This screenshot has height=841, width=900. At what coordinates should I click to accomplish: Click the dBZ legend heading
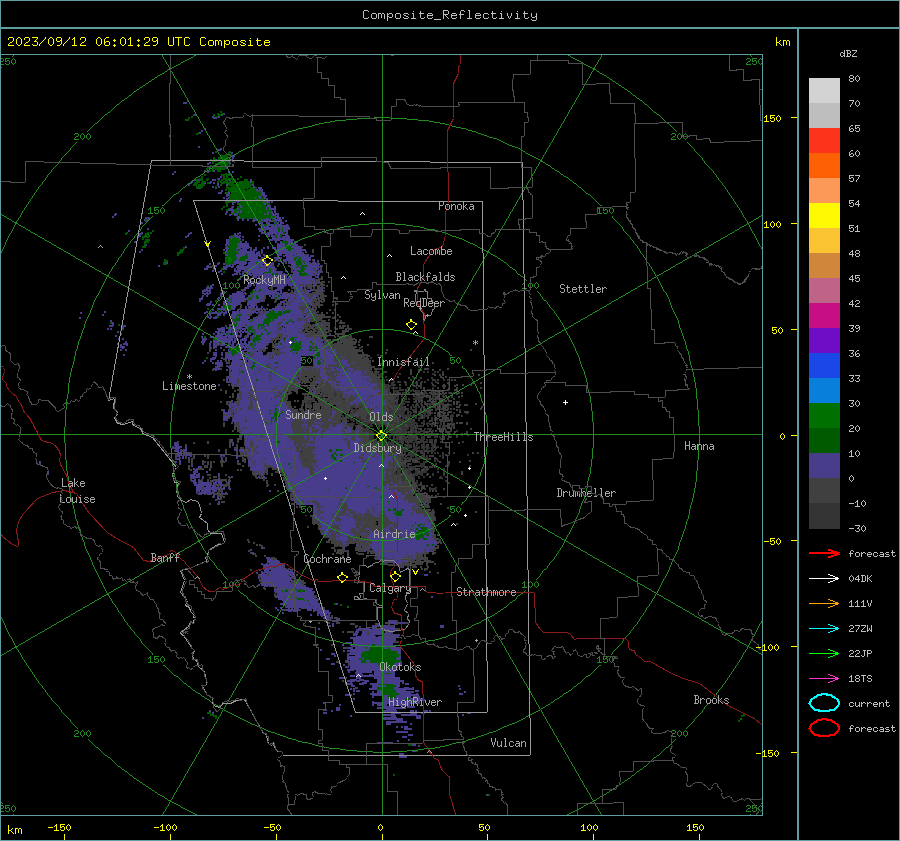848,53
